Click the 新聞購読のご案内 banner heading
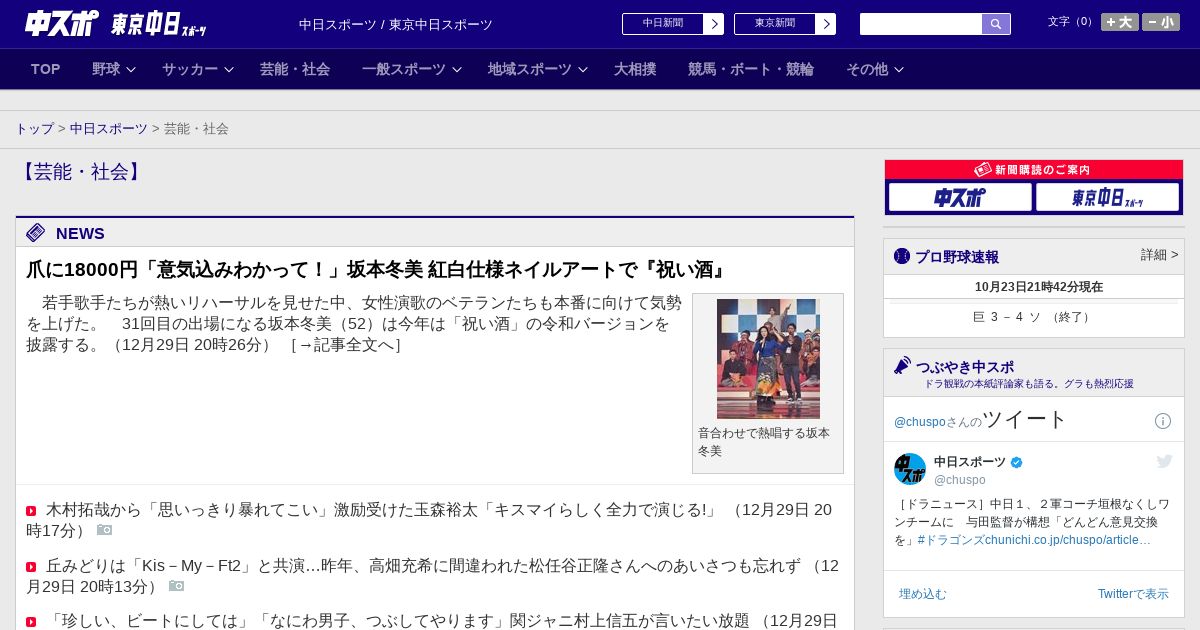Viewport: 1200px width, 630px height. [x=1034, y=170]
